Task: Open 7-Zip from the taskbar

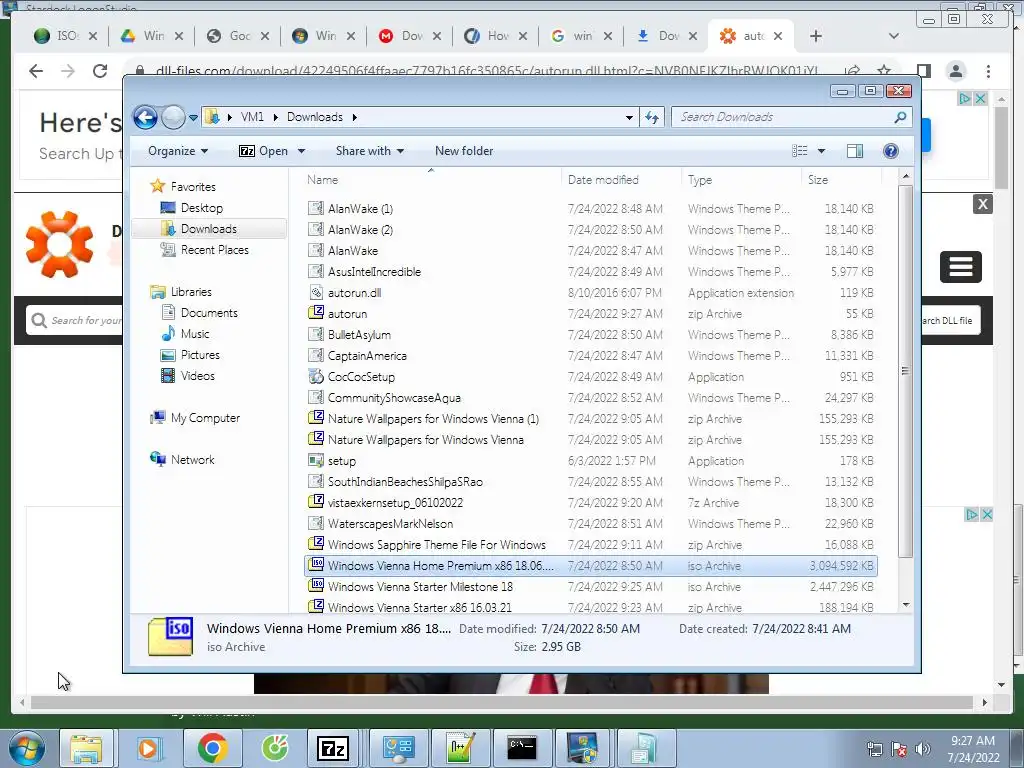Action: 332,748
